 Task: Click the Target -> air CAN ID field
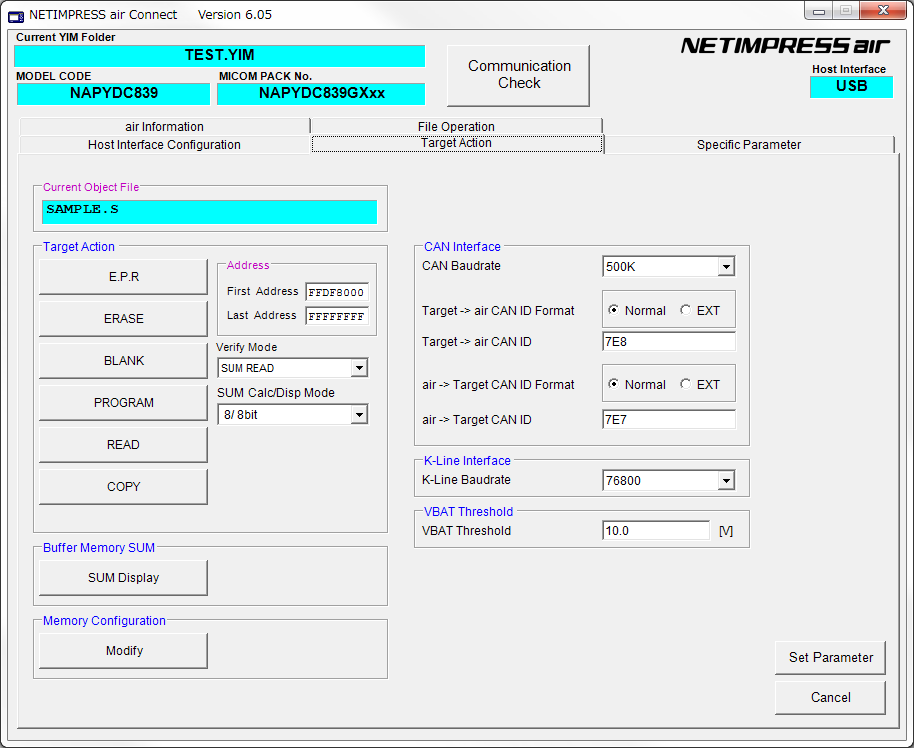[669, 342]
